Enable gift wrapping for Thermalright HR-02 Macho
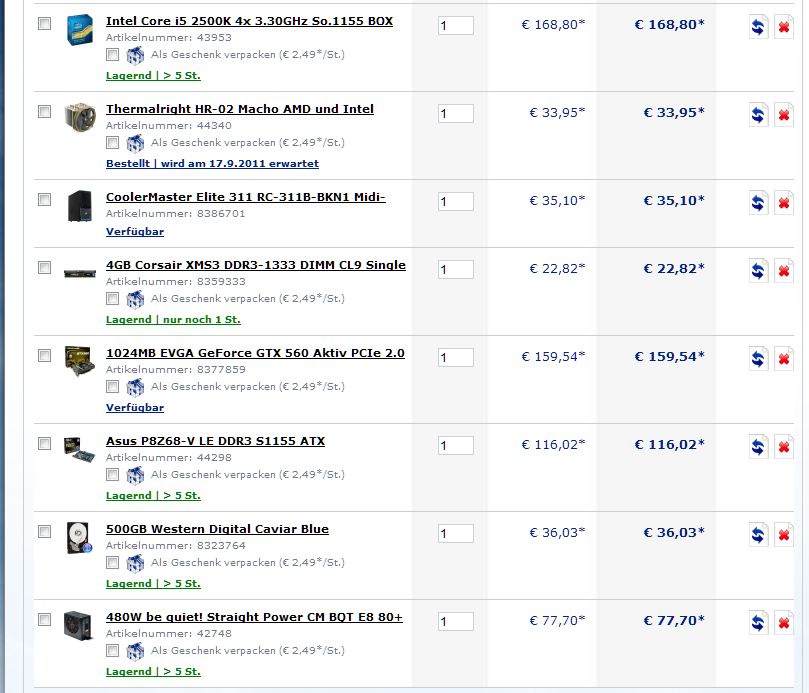 pyautogui.click(x=112, y=142)
